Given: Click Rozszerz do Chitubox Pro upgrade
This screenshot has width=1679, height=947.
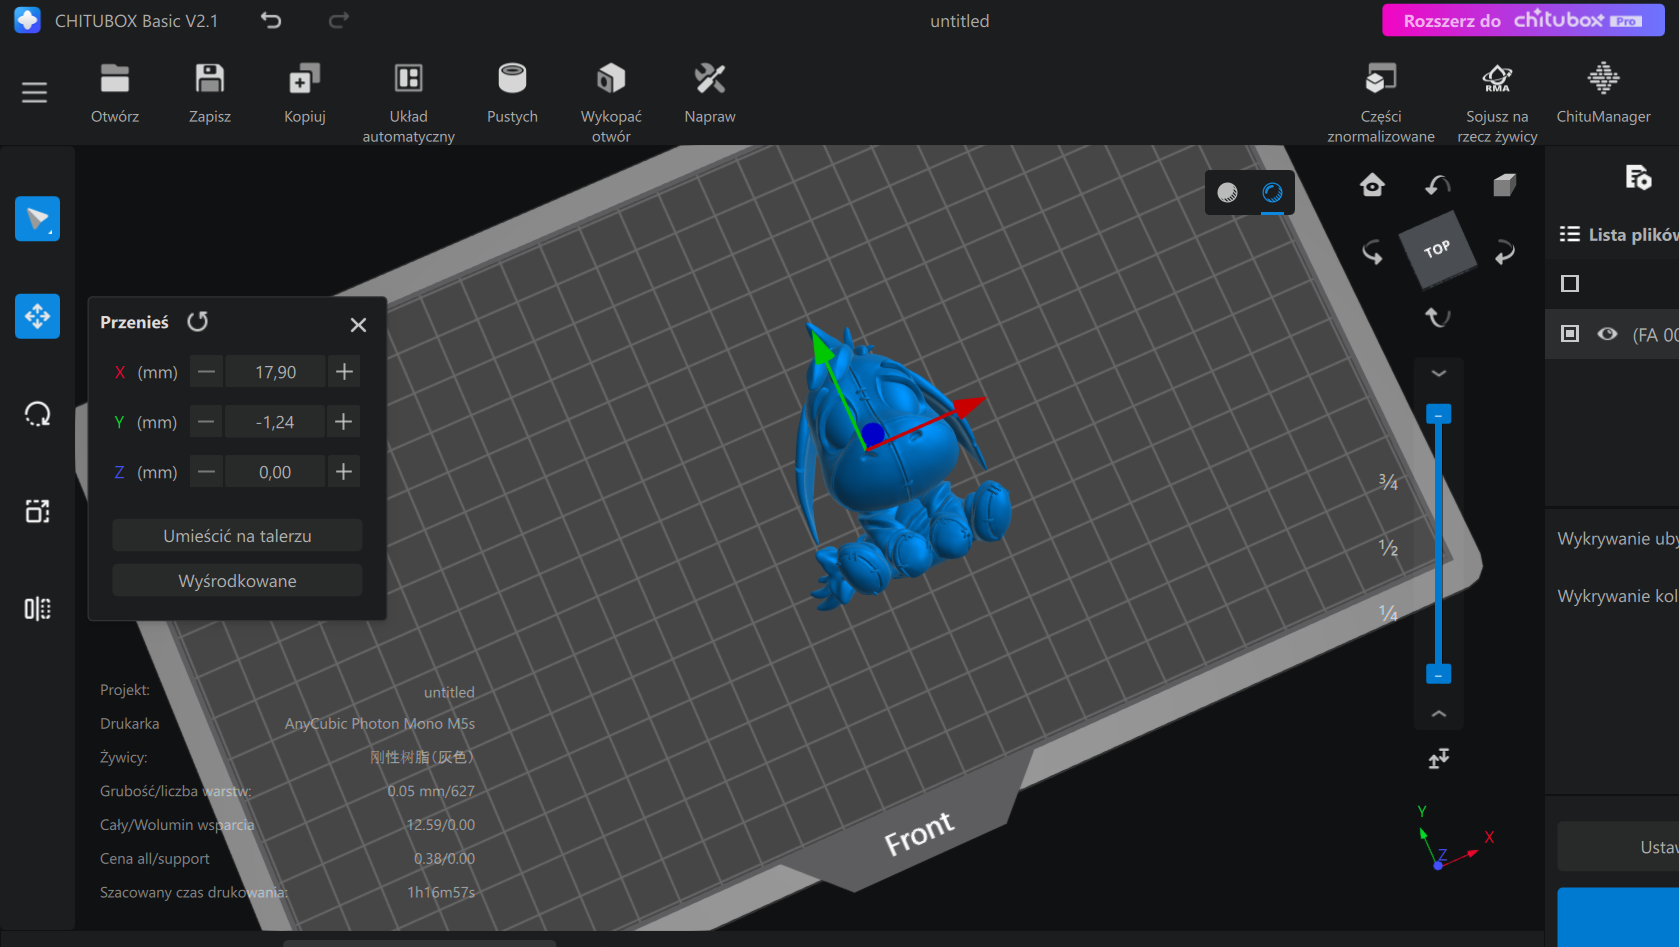Looking at the screenshot, I should [1523, 20].
